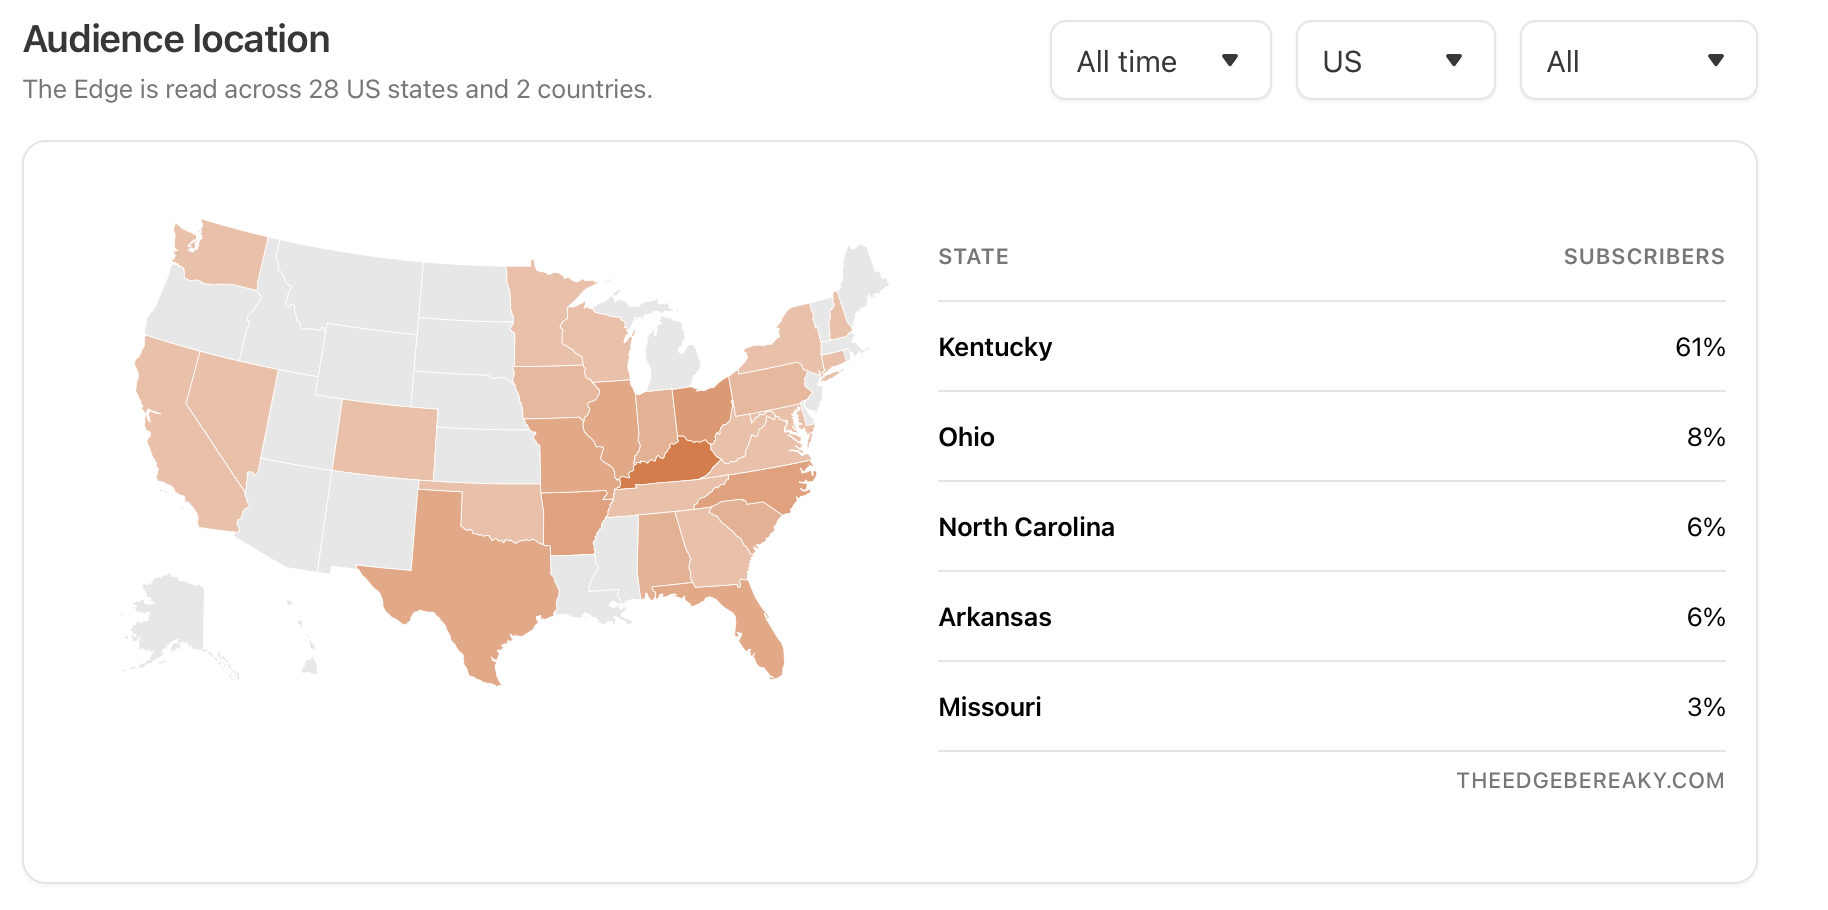Open the All time dropdown

(1160, 61)
